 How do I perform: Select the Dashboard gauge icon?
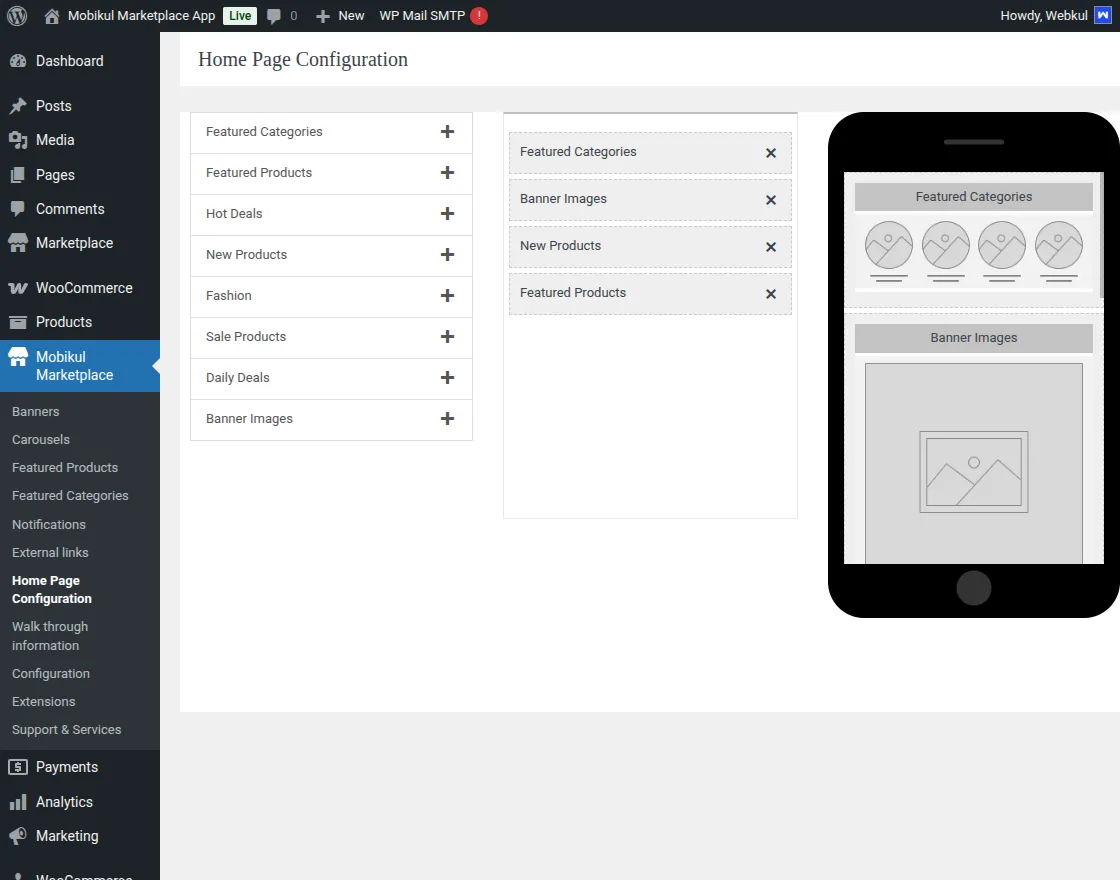coord(18,61)
